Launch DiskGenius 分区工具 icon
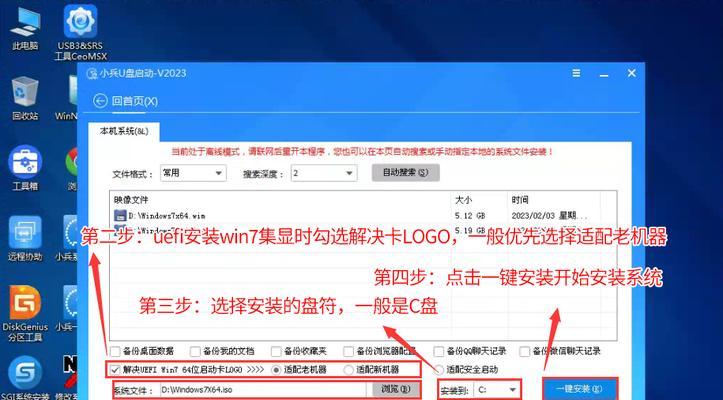Screen dimensions: 723x400 pyautogui.click(x=25, y=314)
